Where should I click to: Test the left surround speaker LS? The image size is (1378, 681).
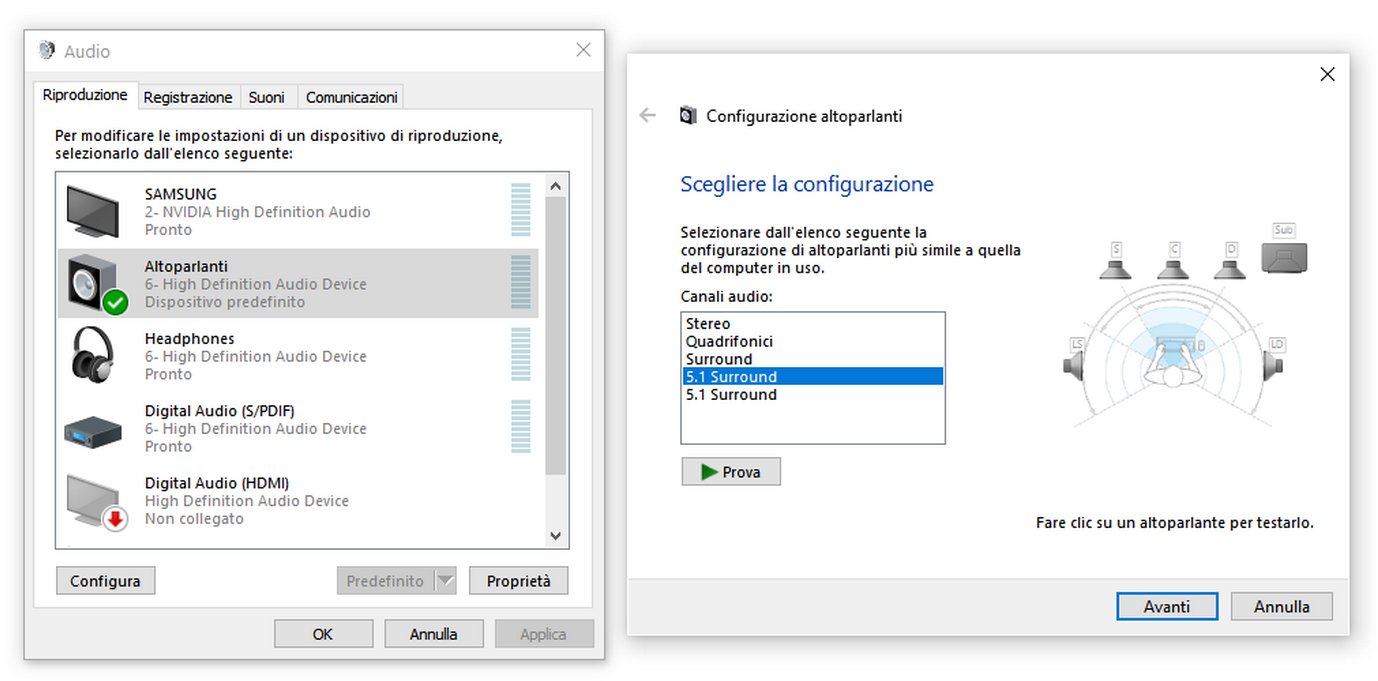point(1075,361)
